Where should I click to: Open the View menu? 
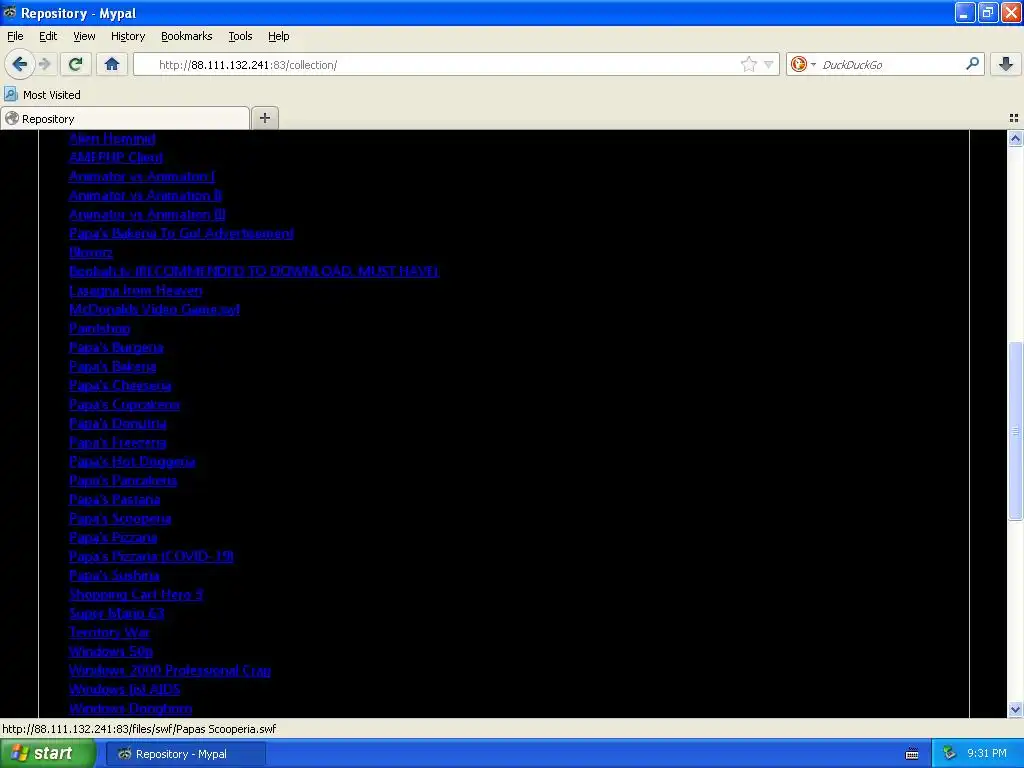[84, 36]
